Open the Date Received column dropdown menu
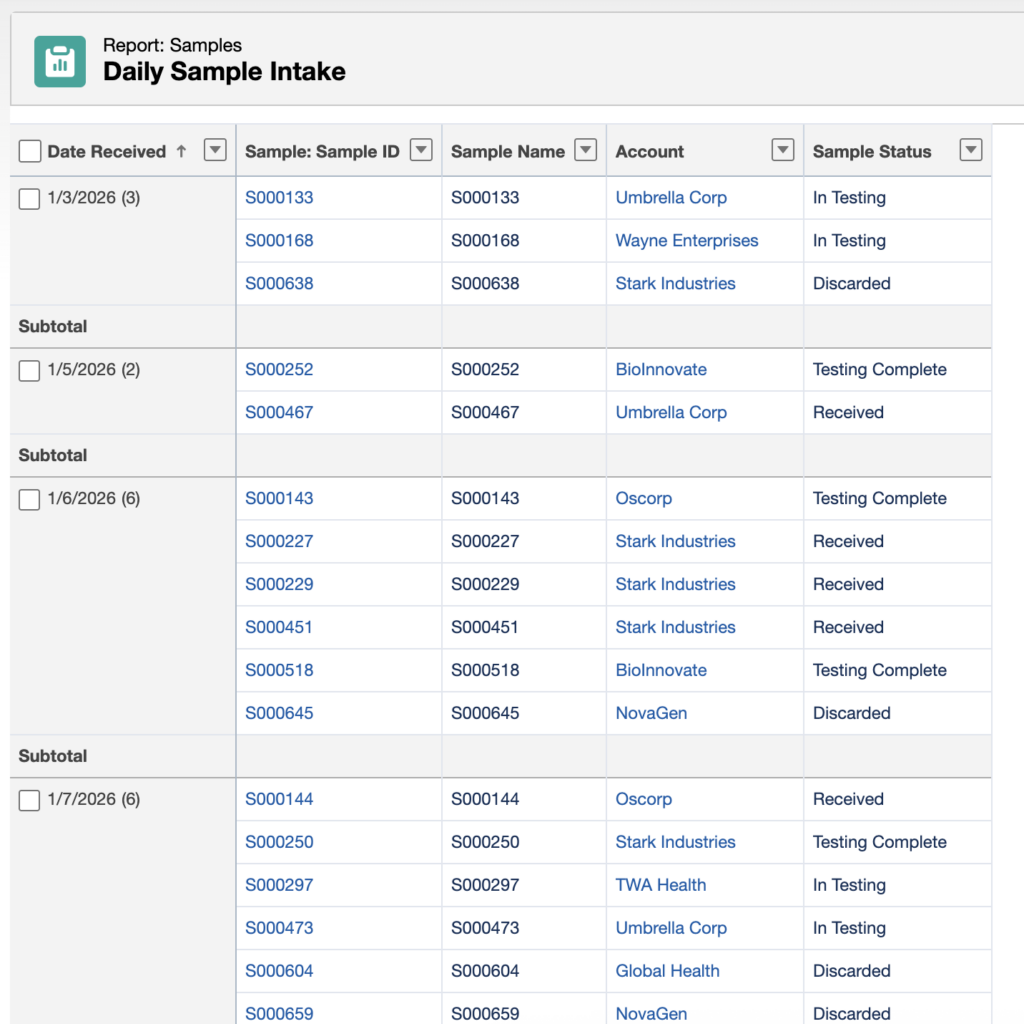 [x=215, y=150]
